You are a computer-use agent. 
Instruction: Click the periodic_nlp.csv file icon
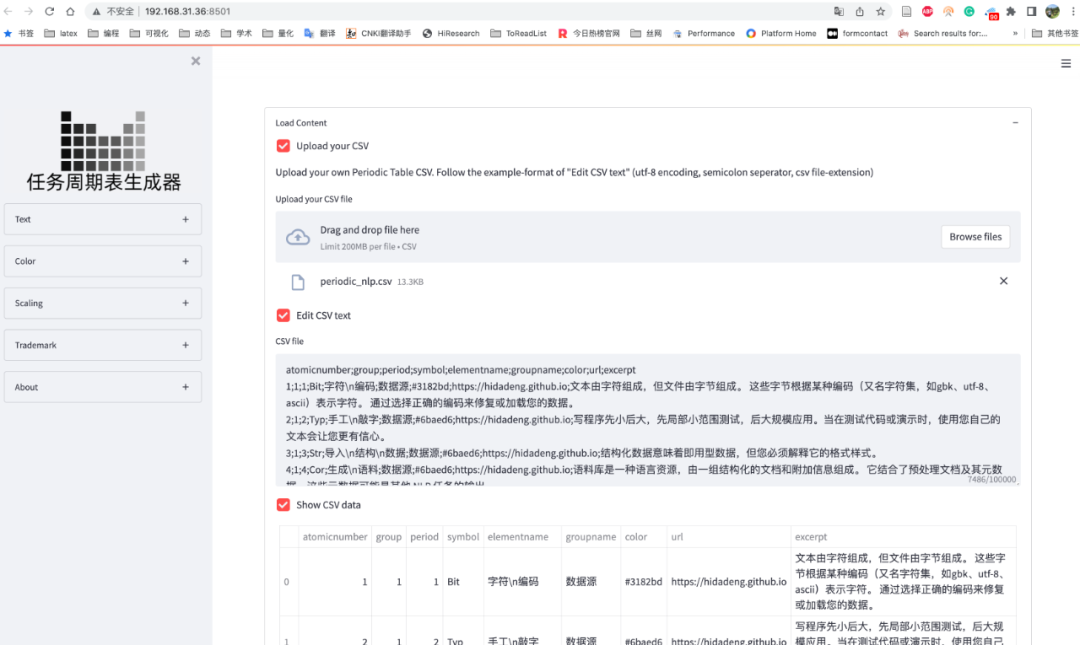point(298,282)
